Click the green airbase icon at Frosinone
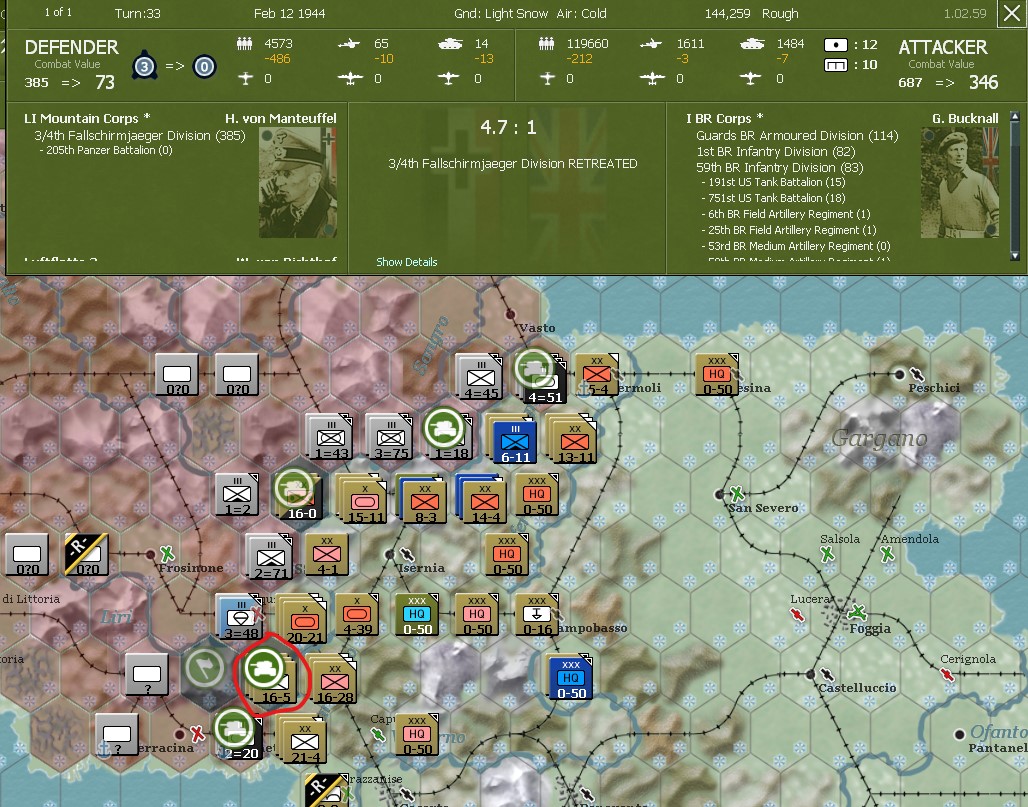 (x=167, y=553)
